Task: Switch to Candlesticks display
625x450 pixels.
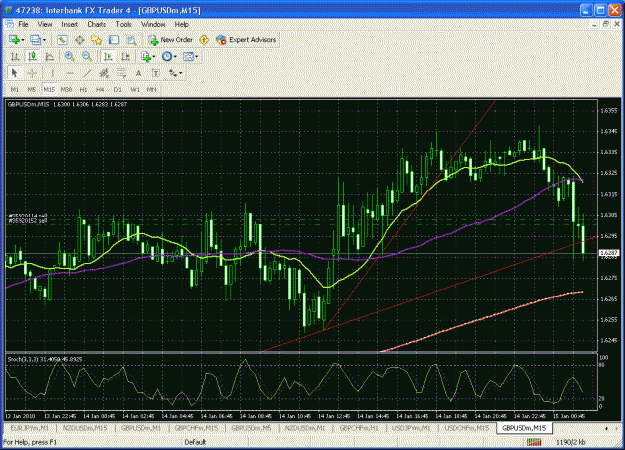Action: coord(32,57)
